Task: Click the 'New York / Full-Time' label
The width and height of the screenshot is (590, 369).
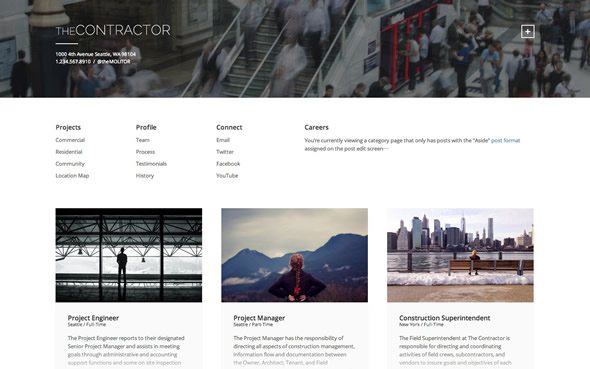Action: click(x=421, y=324)
